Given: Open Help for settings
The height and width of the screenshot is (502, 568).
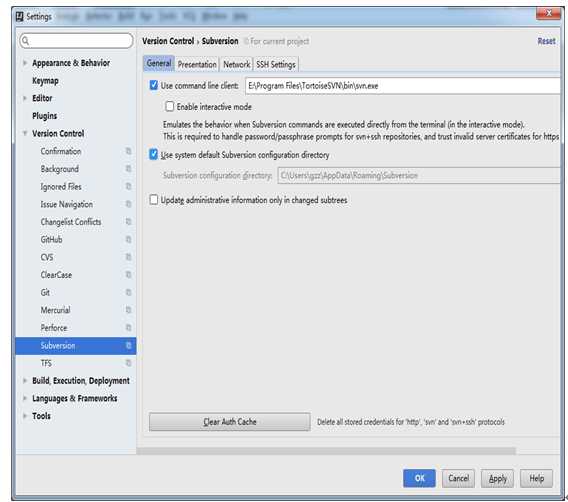Looking at the screenshot, I should 536,478.
